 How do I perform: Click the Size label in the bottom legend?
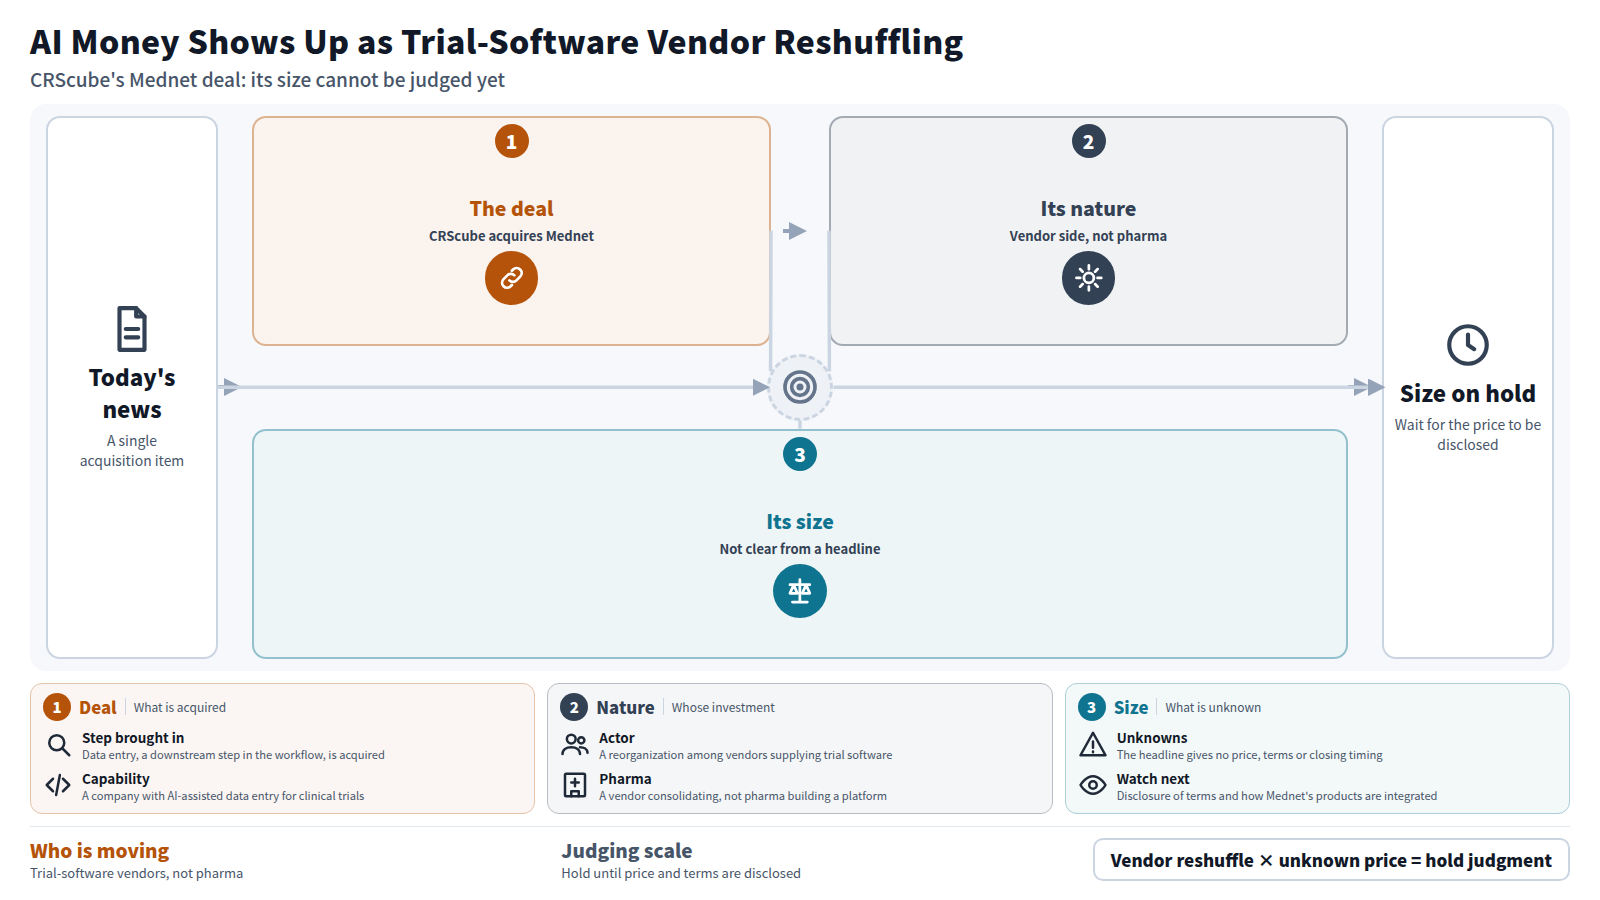pos(1131,708)
